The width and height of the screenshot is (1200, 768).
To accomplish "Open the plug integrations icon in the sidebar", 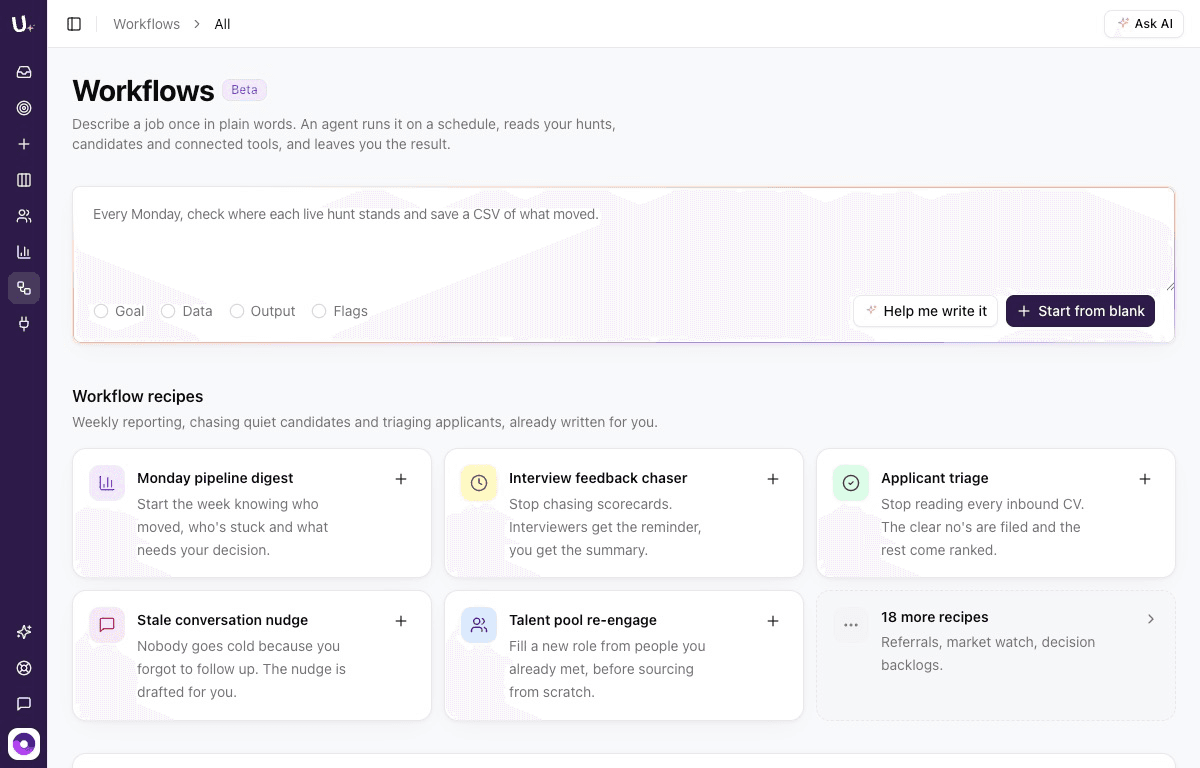I will click(24, 324).
